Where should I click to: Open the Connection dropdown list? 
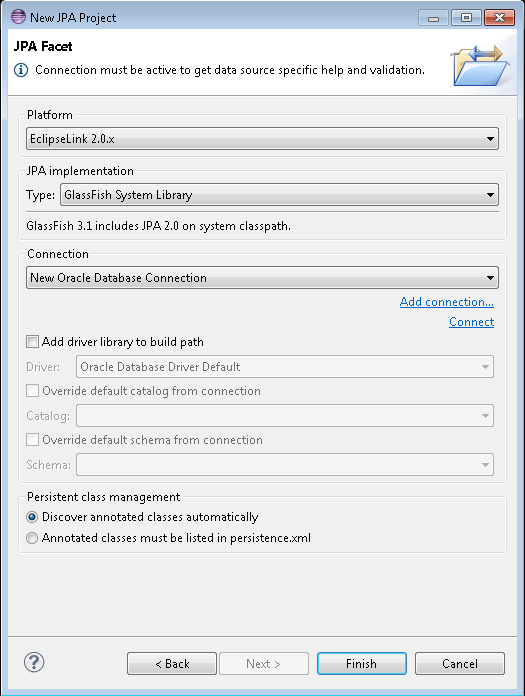(262, 278)
